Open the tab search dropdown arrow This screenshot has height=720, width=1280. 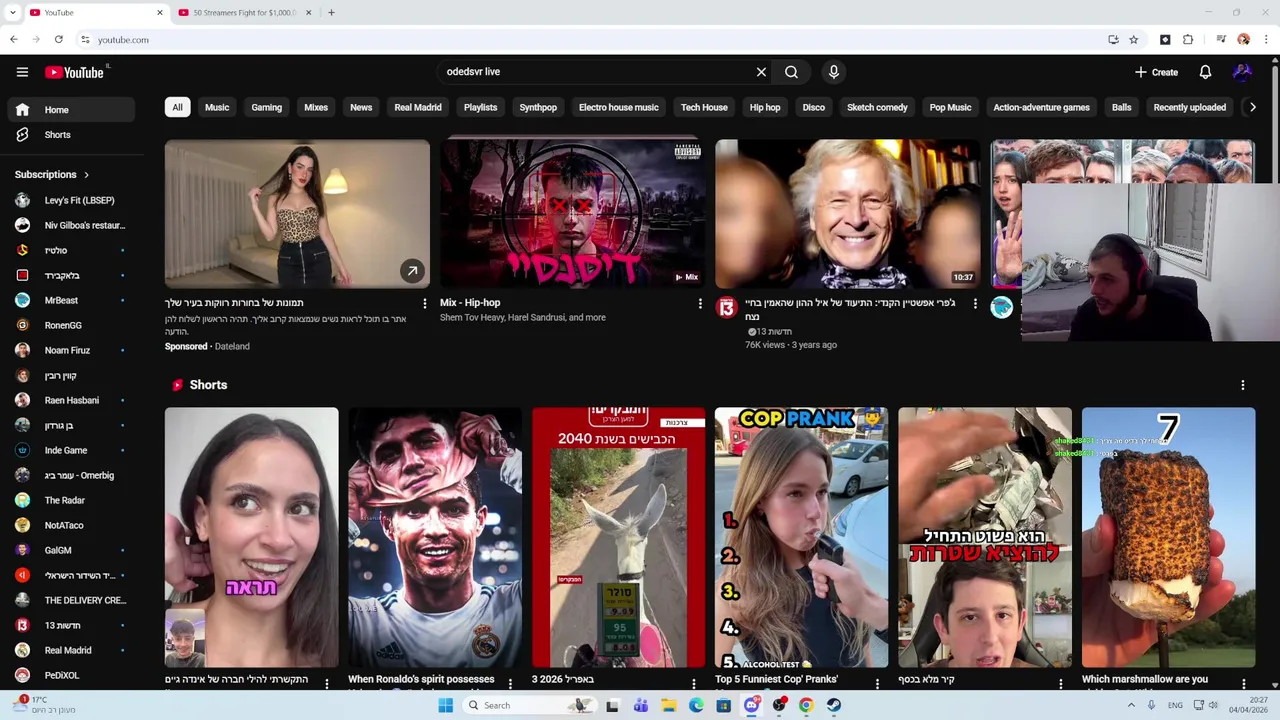(12, 13)
